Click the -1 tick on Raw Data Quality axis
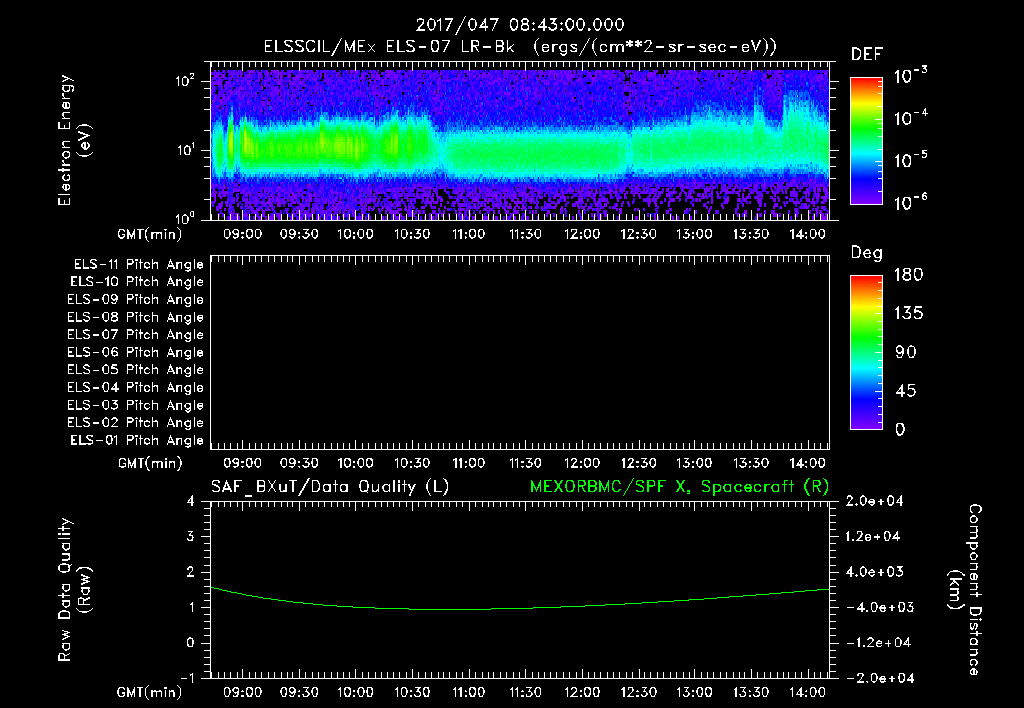The width and height of the screenshot is (1024, 708). click(x=187, y=678)
